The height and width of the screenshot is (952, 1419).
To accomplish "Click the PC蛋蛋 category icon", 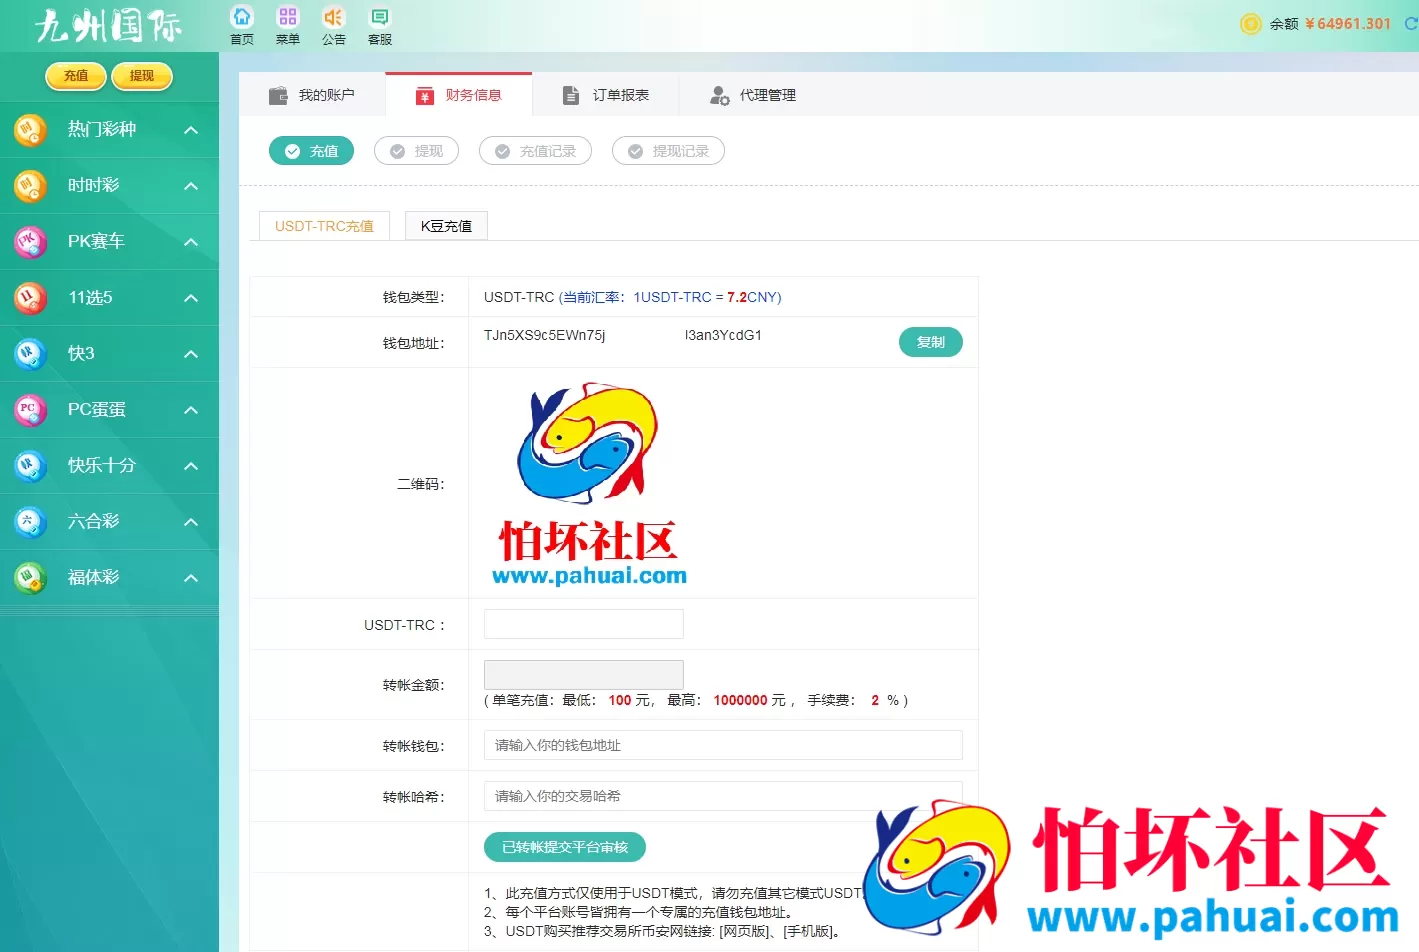I will [30, 410].
